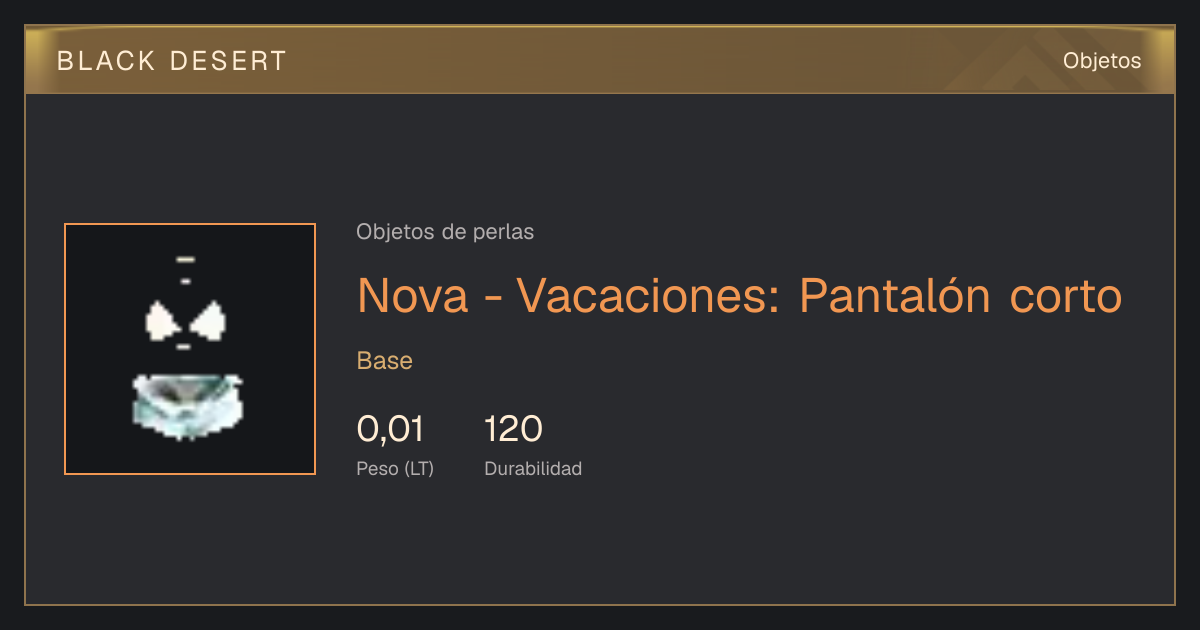Image resolution: width=1200 pixels, height=630 pixels.
Task: Click the BLACK DESERT logo text
Action: point(172,61)
